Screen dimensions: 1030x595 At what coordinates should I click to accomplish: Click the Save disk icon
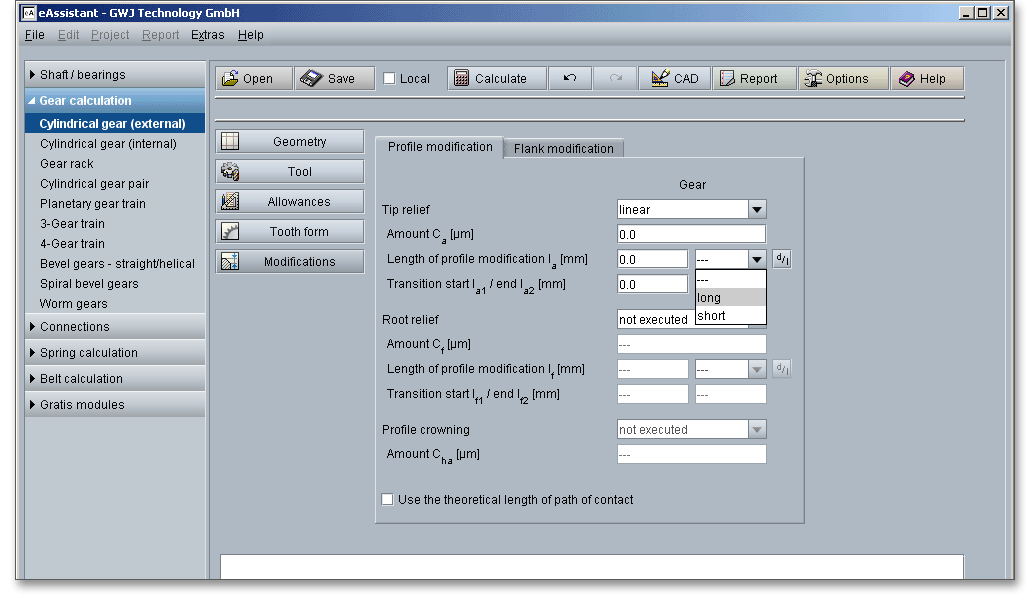(311, 79)
